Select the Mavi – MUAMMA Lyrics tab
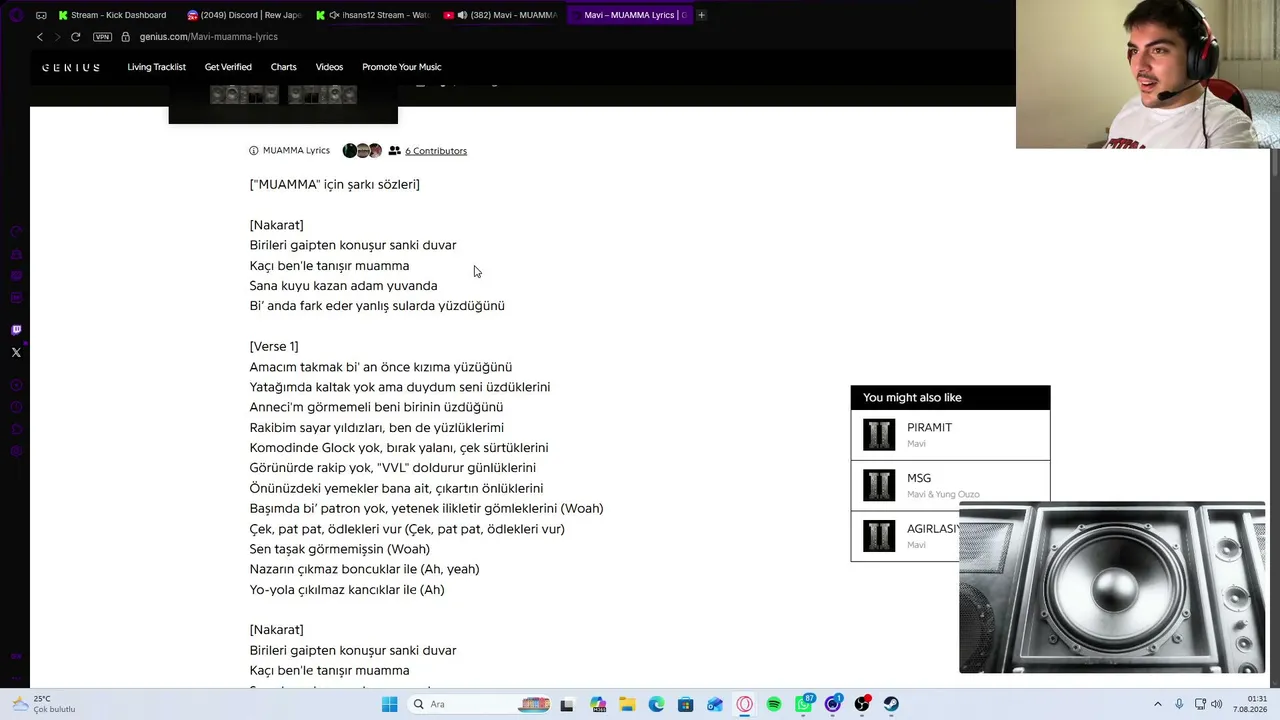1280x720 pixels. [x=629, y=15]
